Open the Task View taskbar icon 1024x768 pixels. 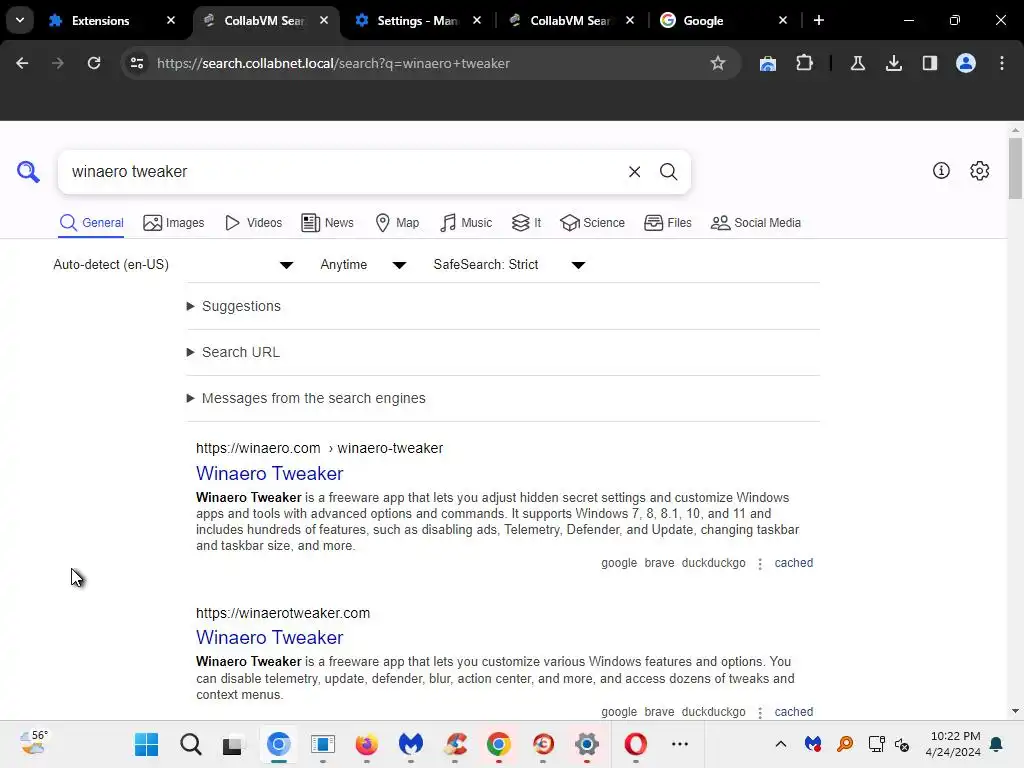click(232, 744)
